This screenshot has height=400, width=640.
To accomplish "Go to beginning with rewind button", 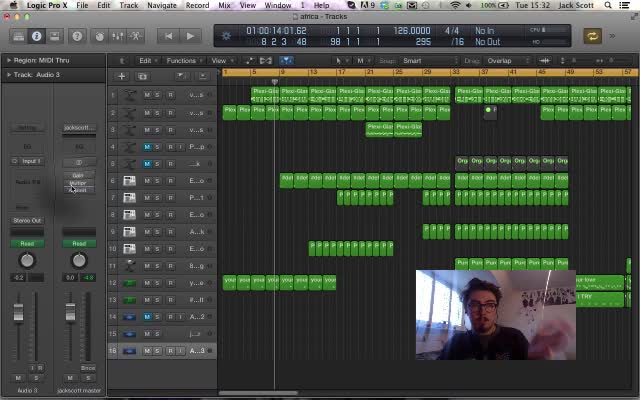I will tap(168, 36).
